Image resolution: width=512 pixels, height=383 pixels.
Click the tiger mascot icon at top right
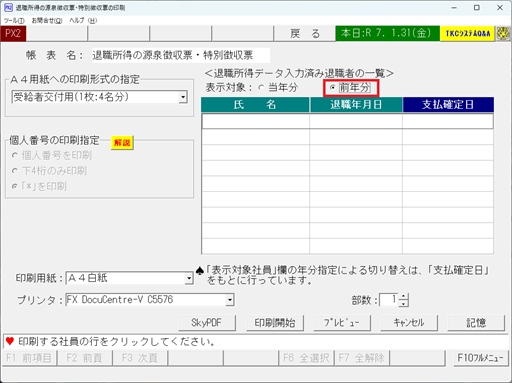[x=503, y=34]
